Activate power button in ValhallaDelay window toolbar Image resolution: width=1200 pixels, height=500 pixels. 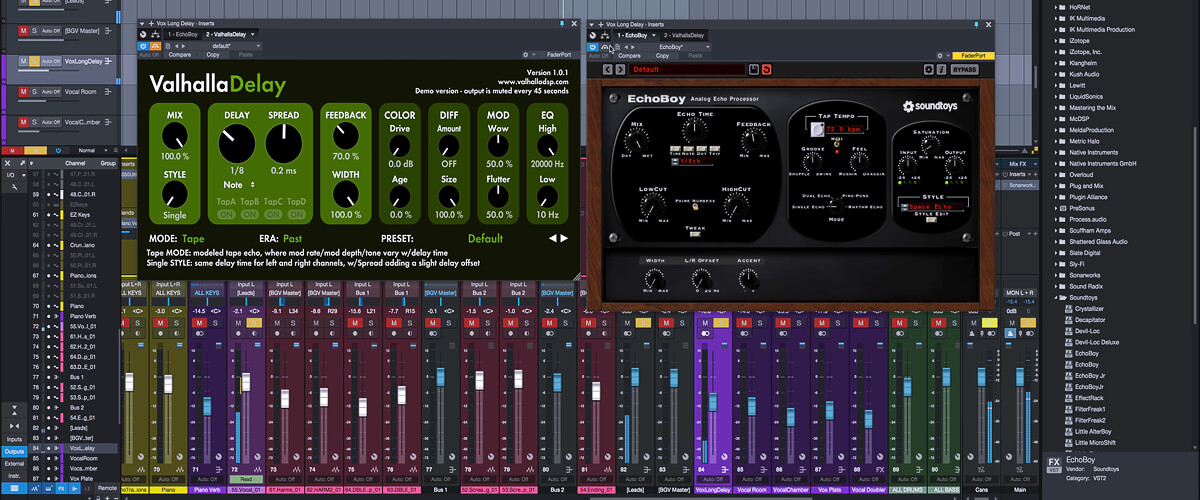click(x=143, y=46)
